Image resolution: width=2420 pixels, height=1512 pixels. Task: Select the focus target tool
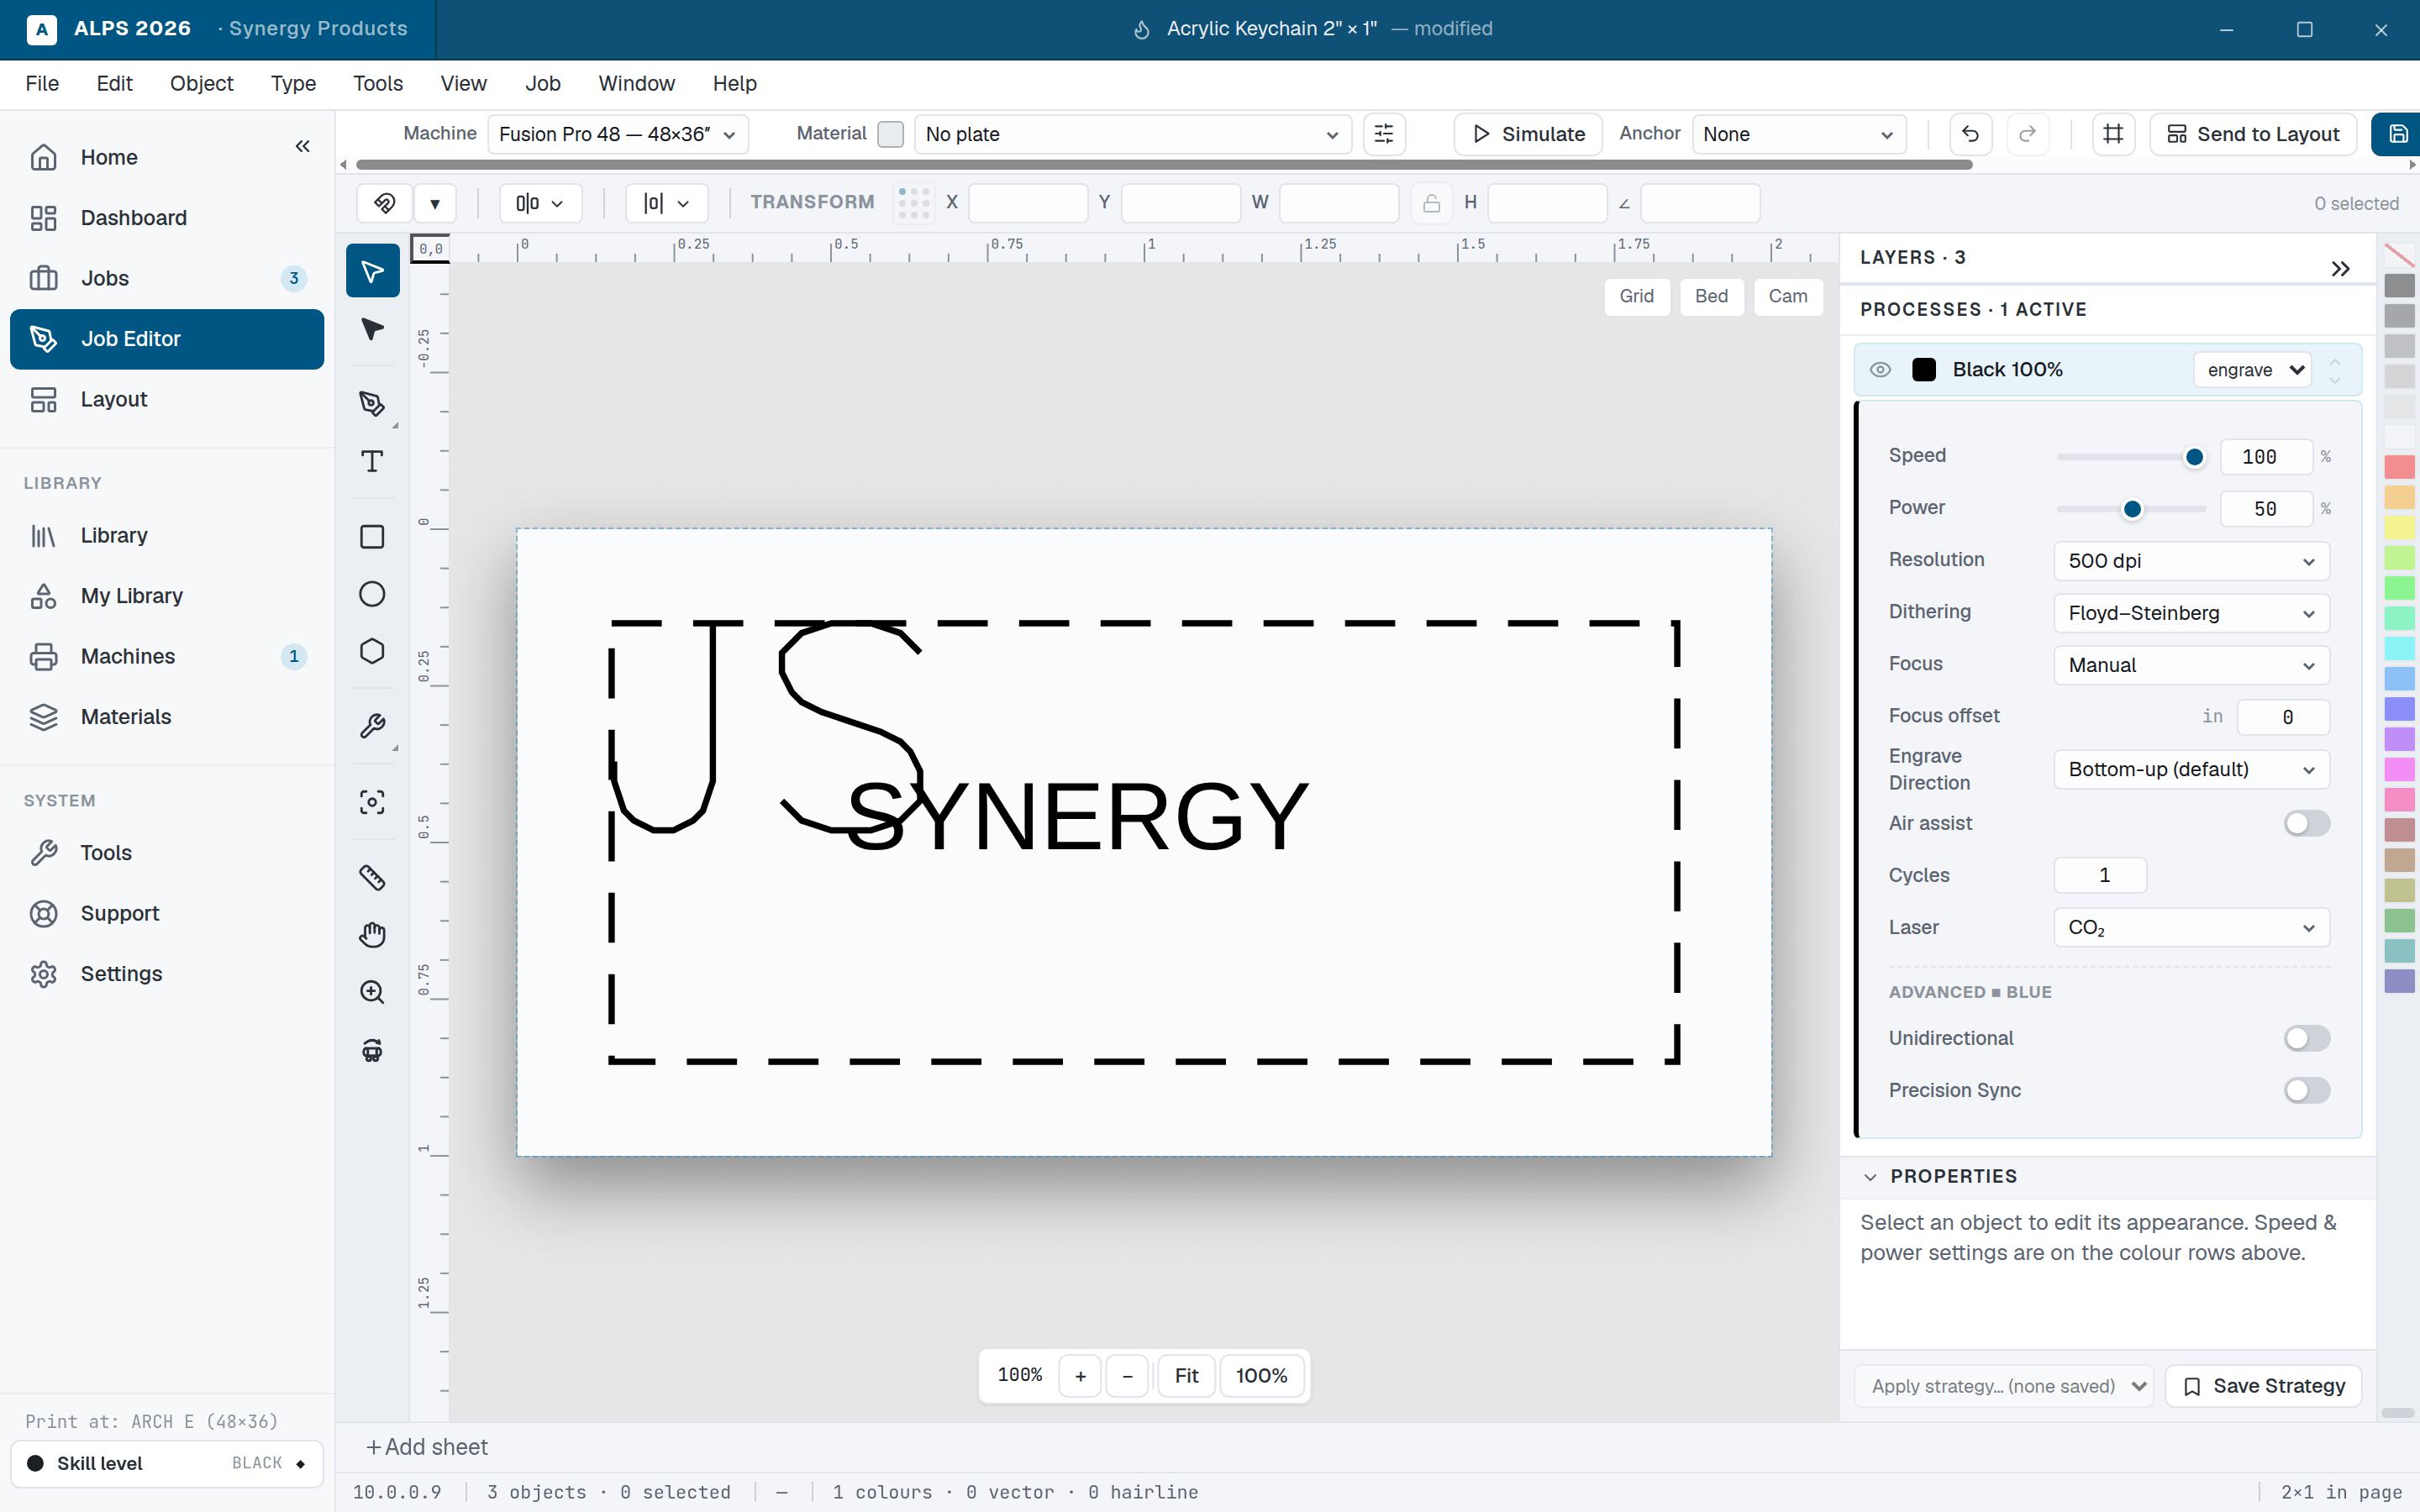[x=372, y=802]
